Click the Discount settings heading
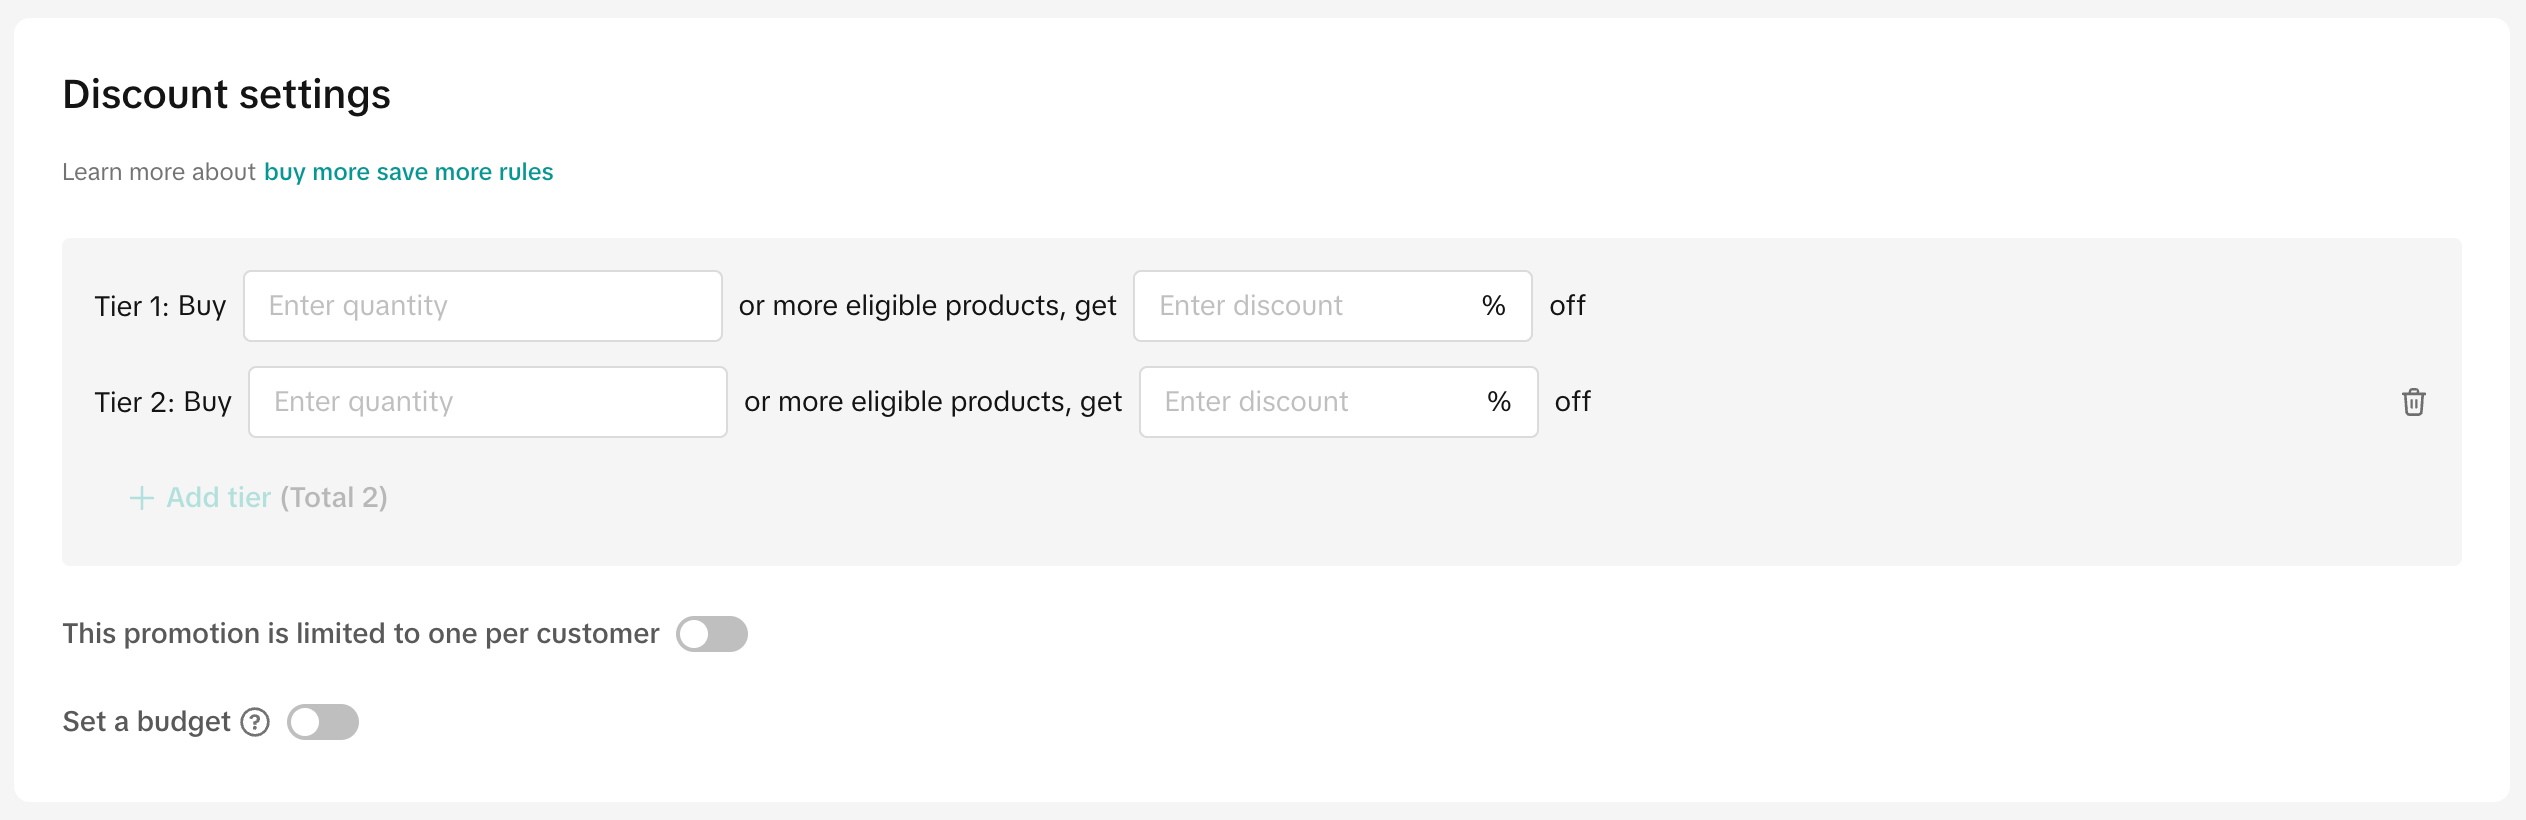The width and height of the screenshot is (2526, 820). [226, 94]
